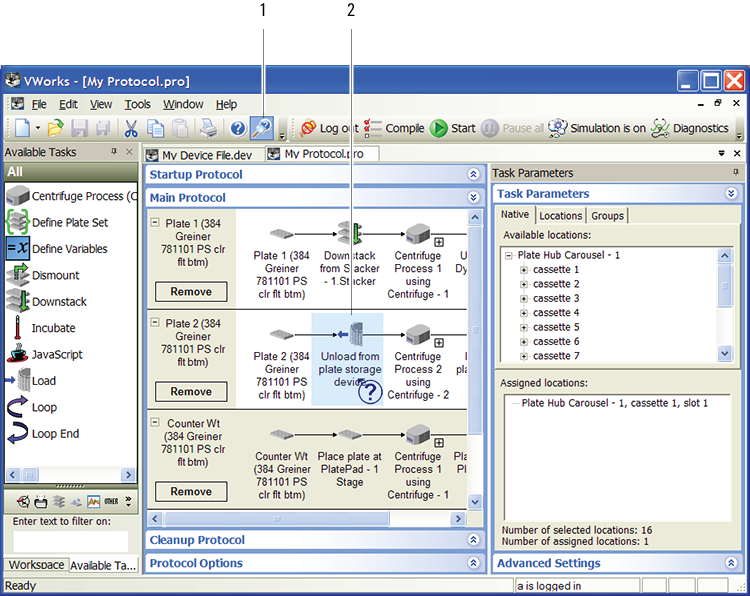Select the Incubate task
Image resolution: width=750 pixels, height=596 pixels.
click(x=42, y=328)
